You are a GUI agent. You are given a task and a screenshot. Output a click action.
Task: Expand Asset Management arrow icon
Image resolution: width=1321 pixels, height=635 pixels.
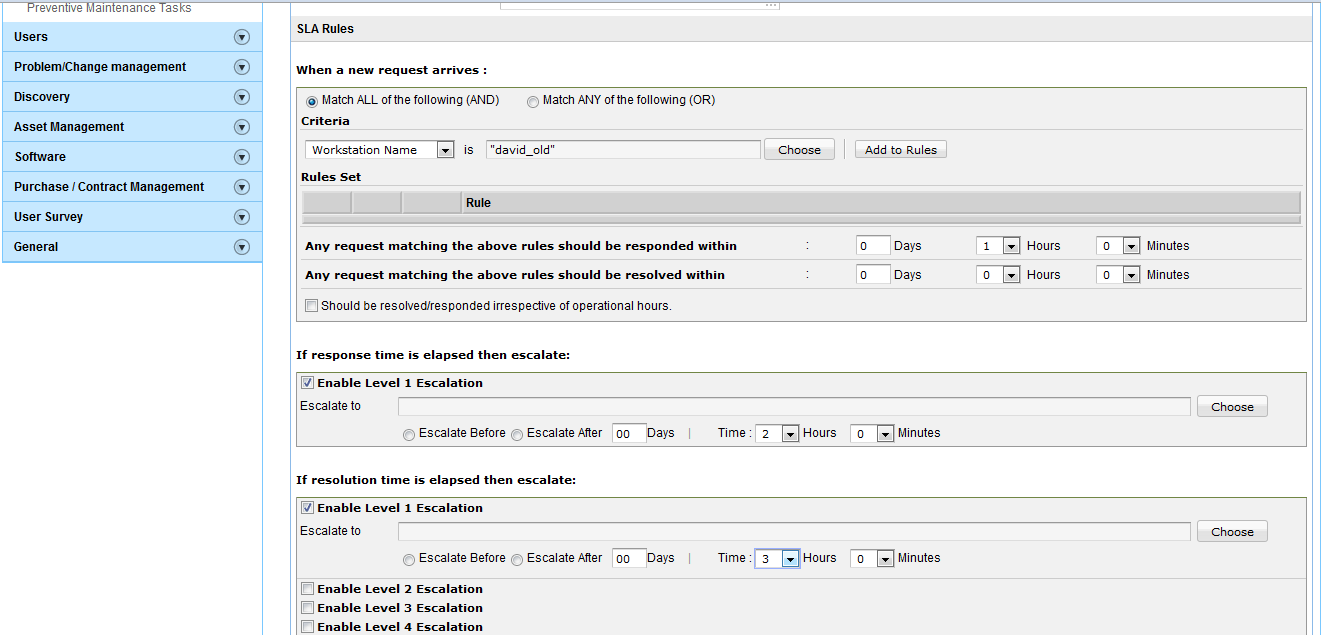pyautogui.click(x=241, y=127)
